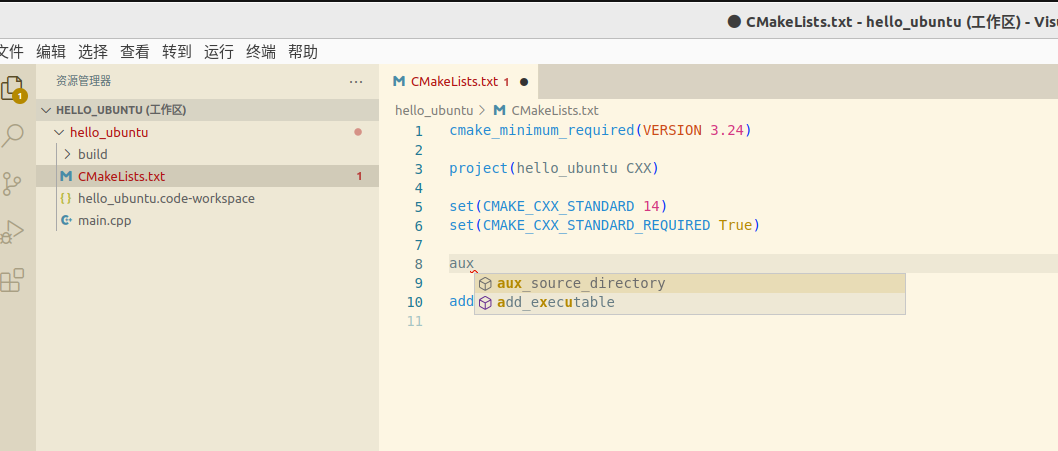Click the CMAKE_CXX_STANDARD_REQUIRED True line
The height and width of the screenshot is (451, 1058).
605,225
